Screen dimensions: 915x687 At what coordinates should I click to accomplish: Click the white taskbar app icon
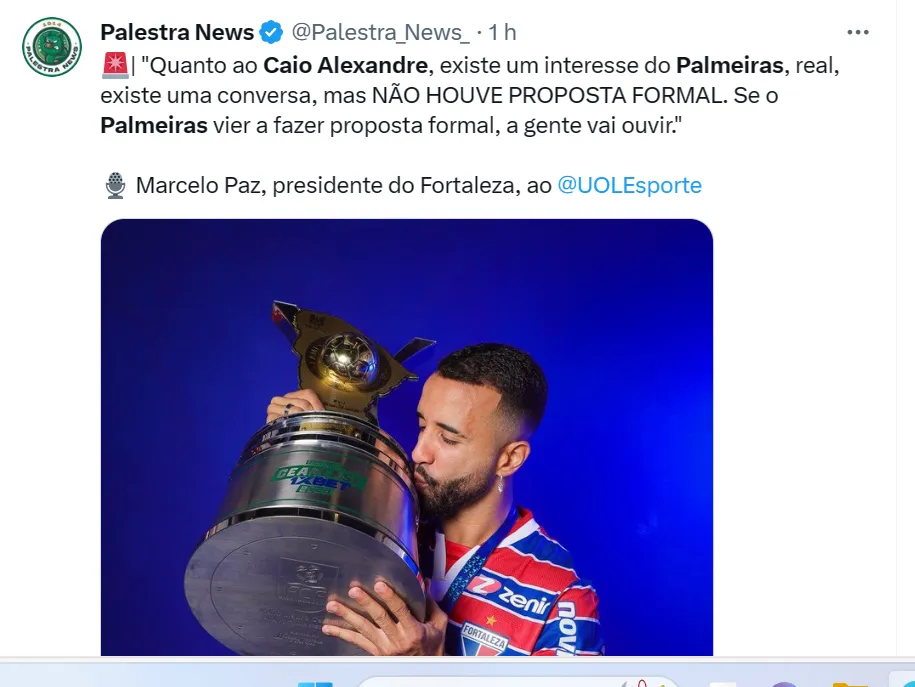coord(722,684)
